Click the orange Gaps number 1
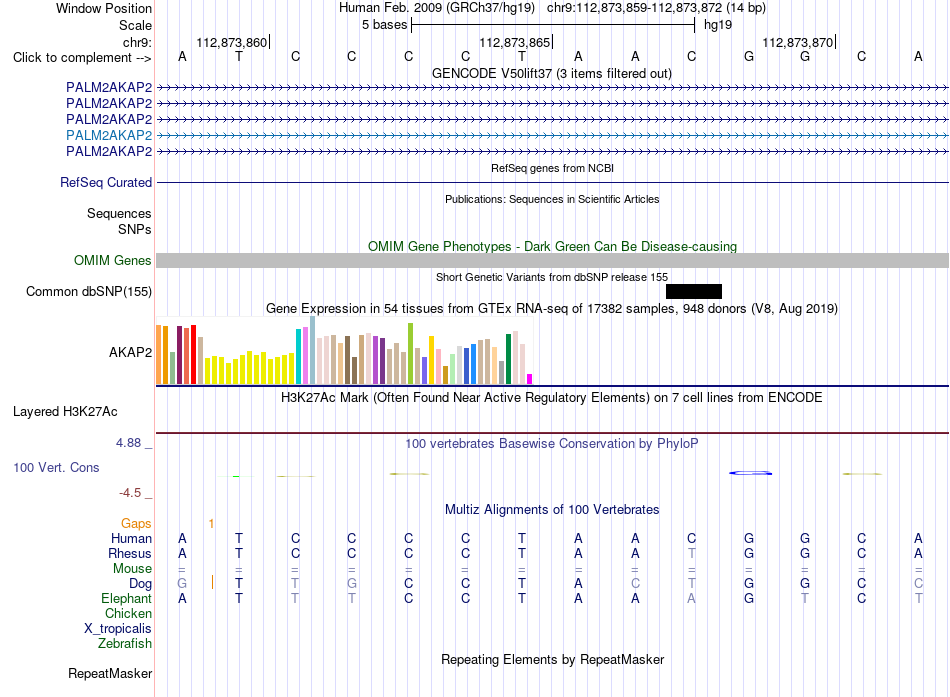The image size is (950, 697). [x=211, y=523]
